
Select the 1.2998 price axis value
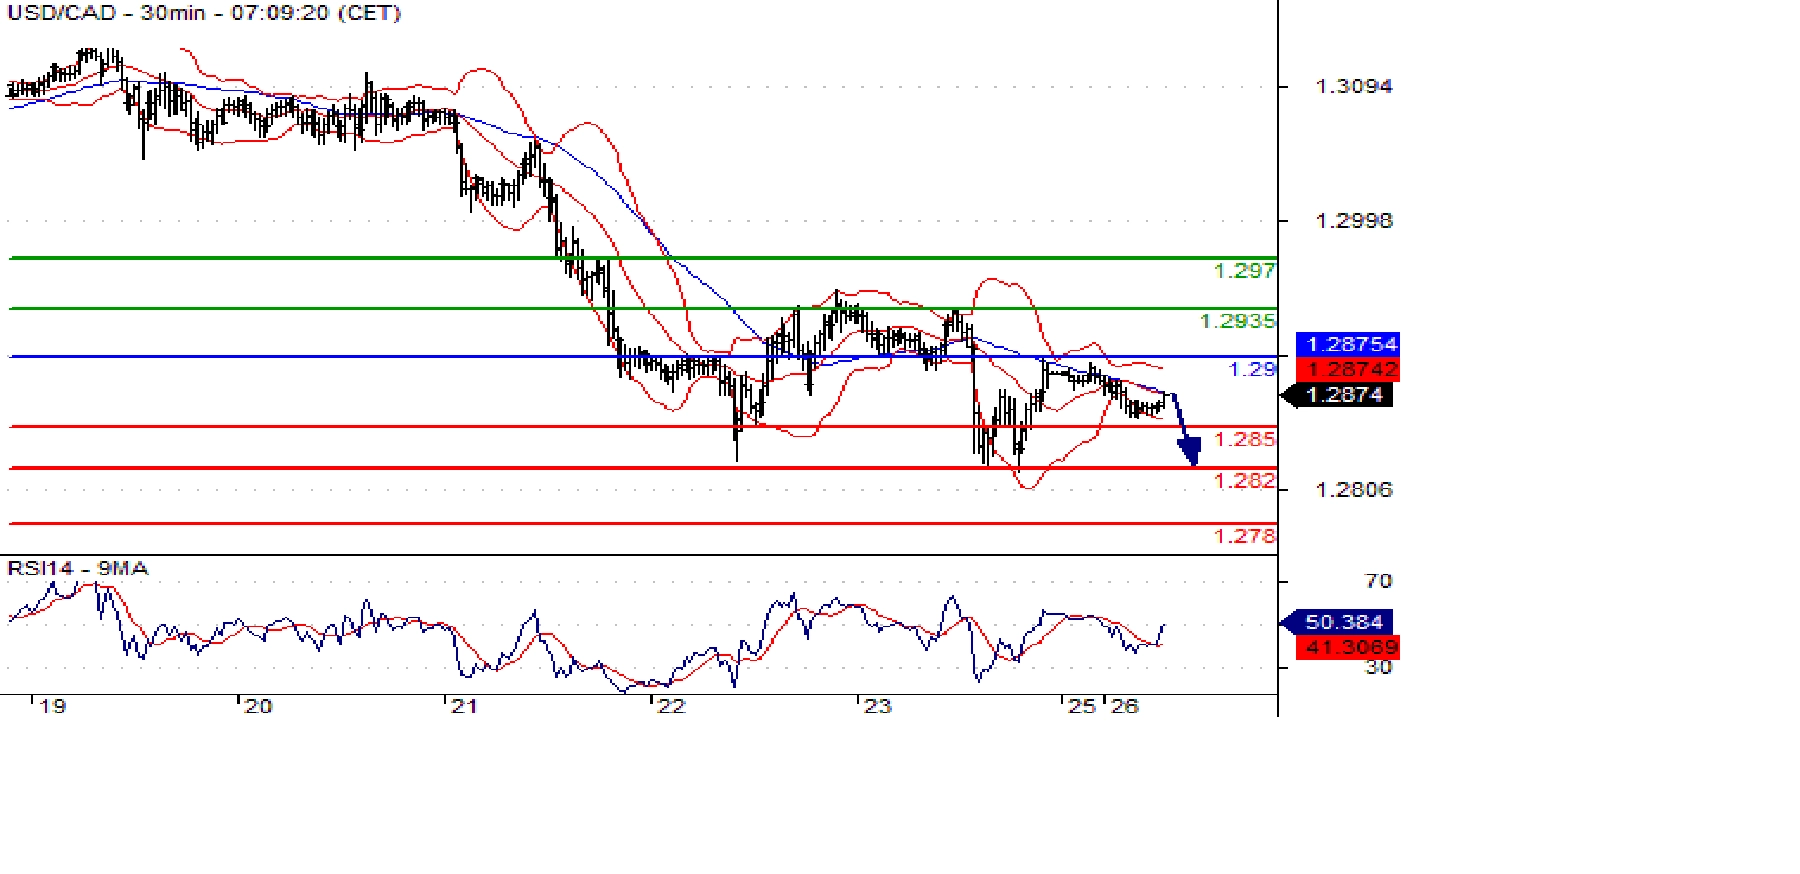click(1354, 221)
